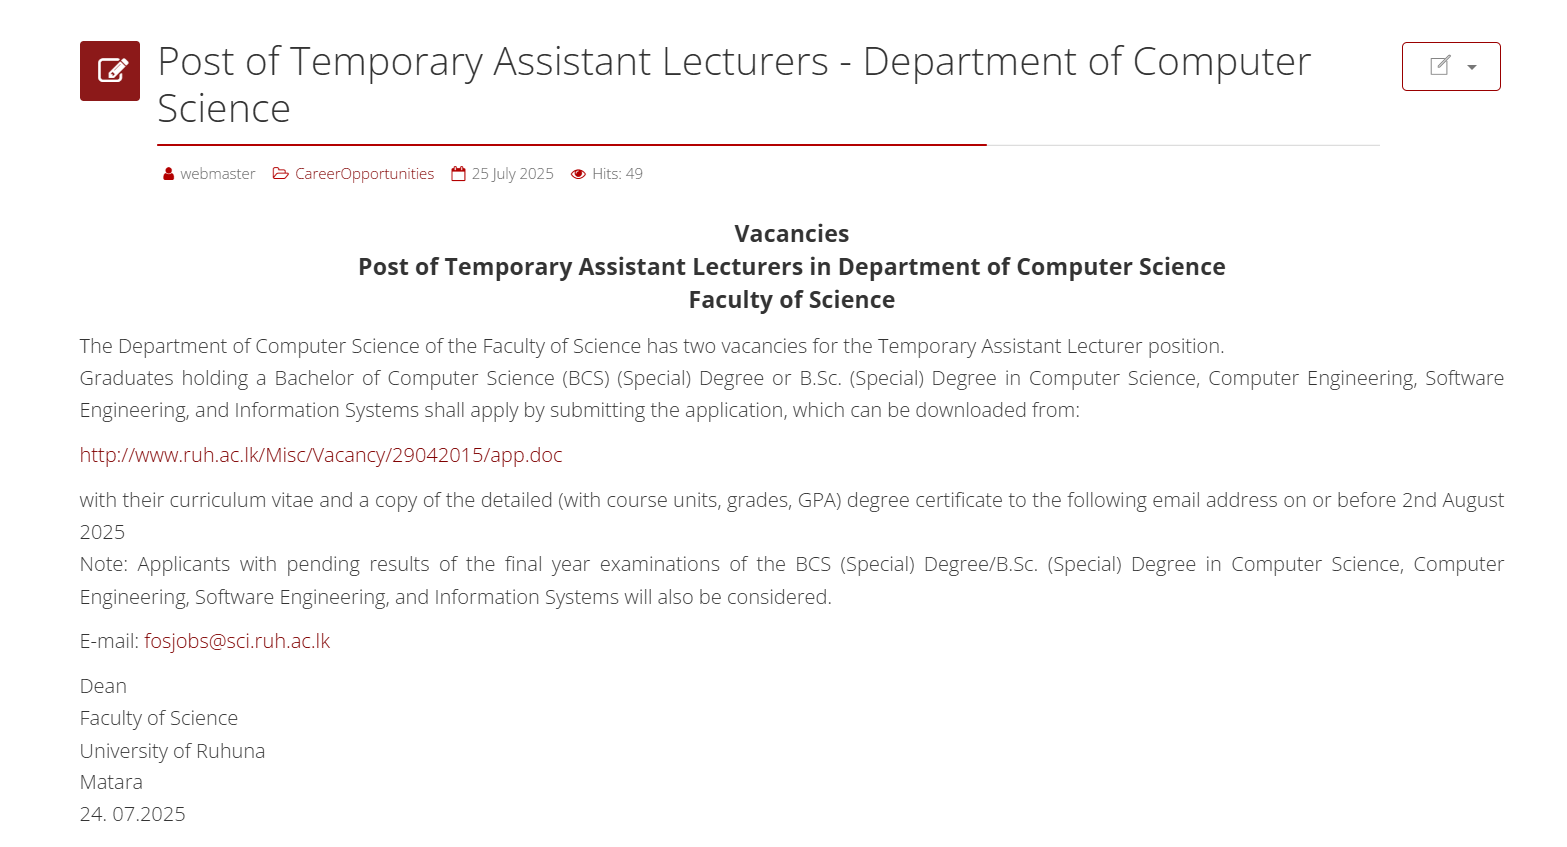This screenshot has width=1567, height=847.
Task: Click the eye icon beside Hits: 49
Action: coord(578,174)
